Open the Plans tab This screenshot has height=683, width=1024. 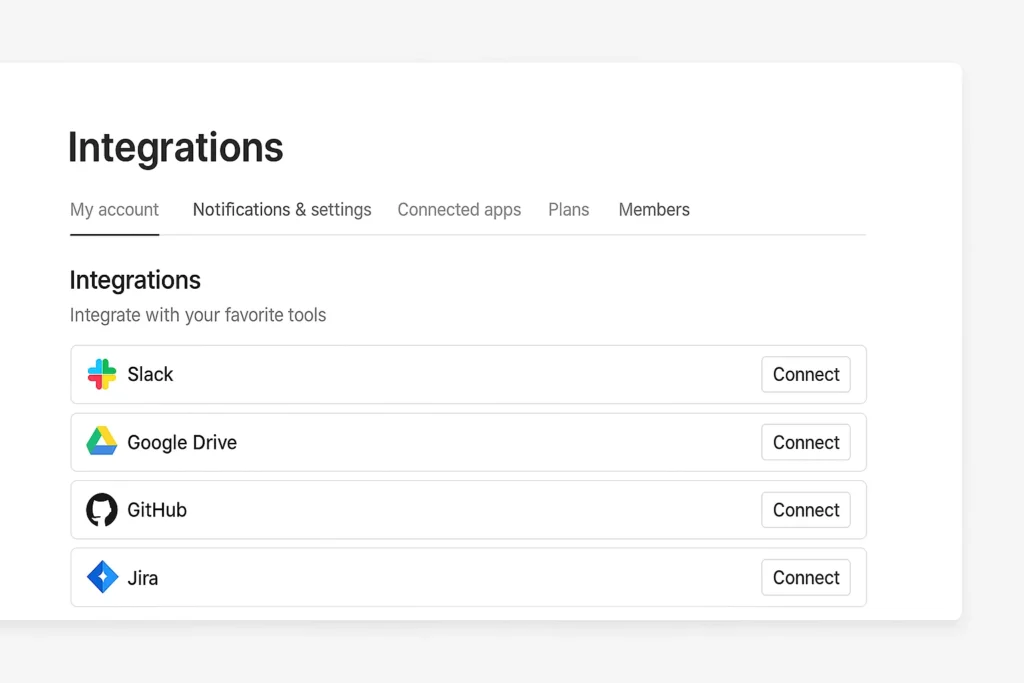568,210
